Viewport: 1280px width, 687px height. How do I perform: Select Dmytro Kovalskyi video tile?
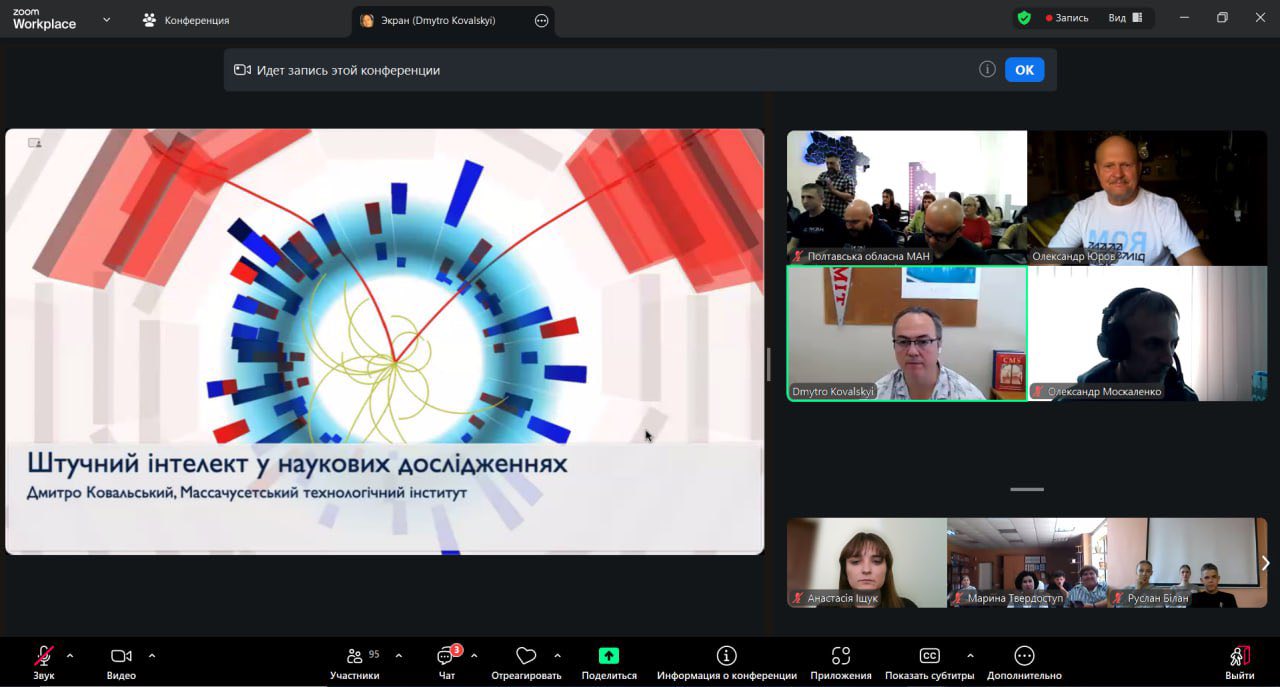click(907, 333)
